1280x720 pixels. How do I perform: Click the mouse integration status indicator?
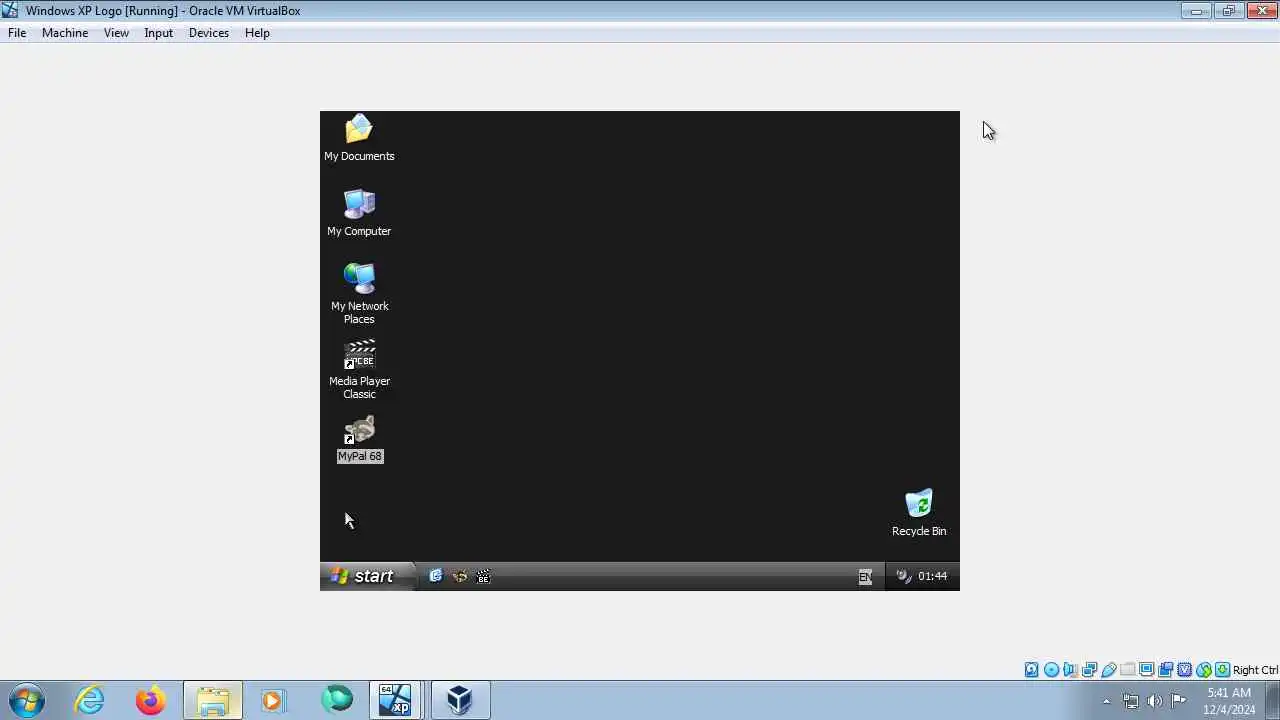coord(1204,670)
